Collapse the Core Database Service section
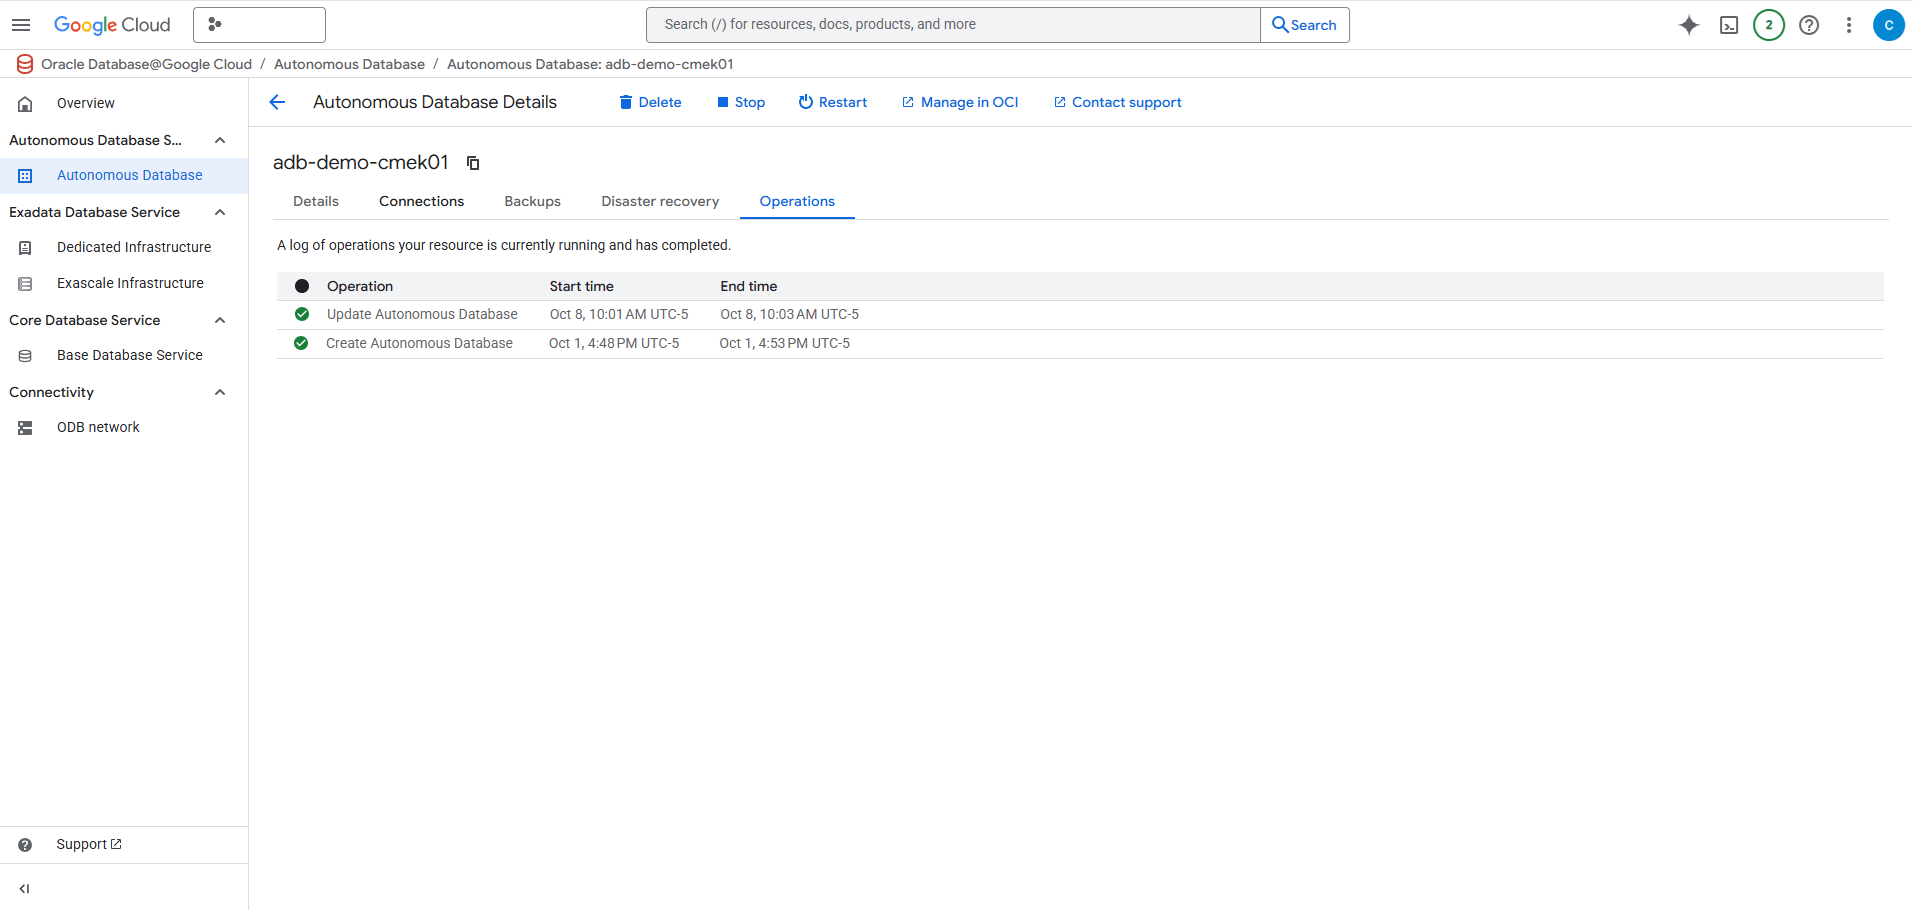This screenshot has height=910, width=1913. tap(220, 320)
